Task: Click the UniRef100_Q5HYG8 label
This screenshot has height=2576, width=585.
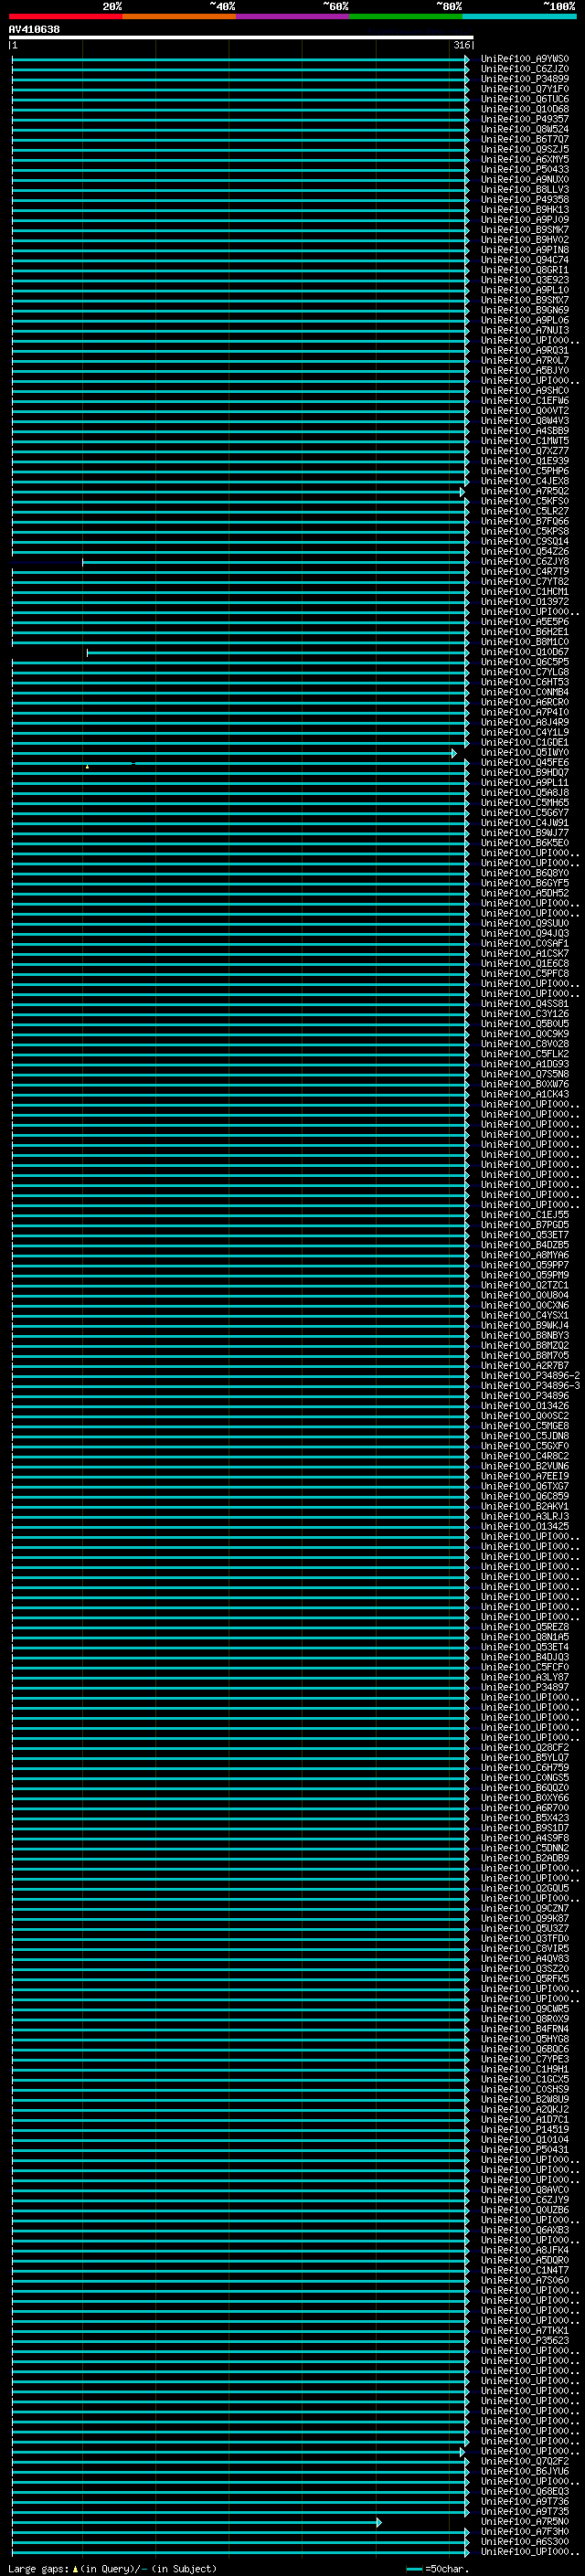Action: [524, 2039]
